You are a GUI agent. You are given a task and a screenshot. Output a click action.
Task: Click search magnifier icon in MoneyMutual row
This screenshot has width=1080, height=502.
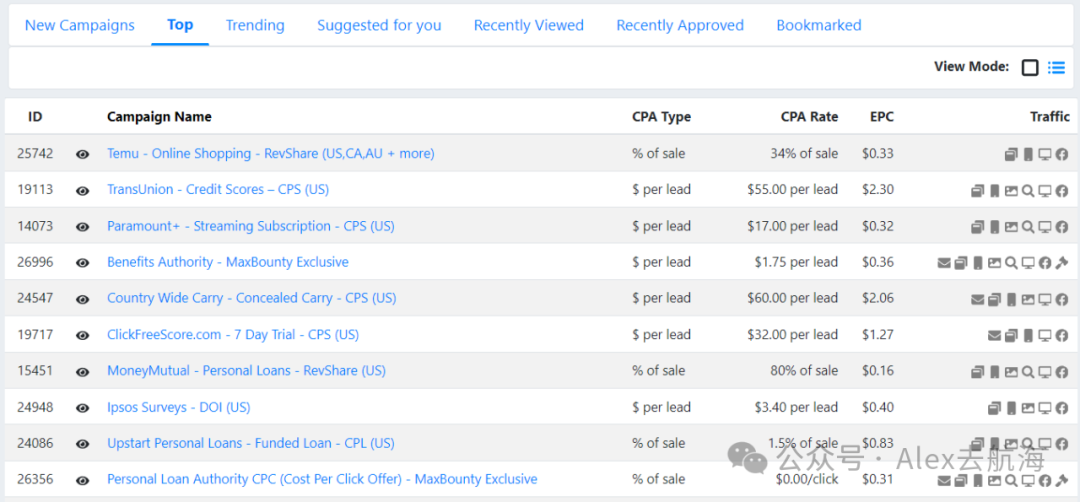pyautogui.click(x=1028, y=372)
